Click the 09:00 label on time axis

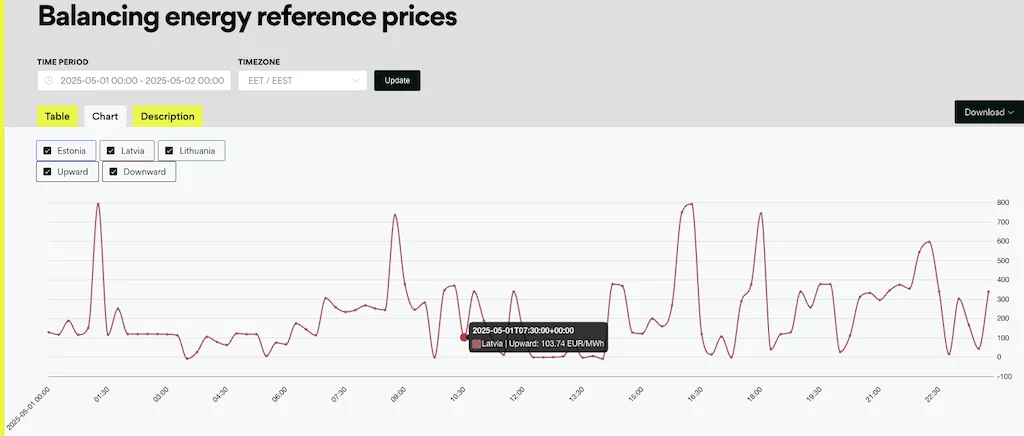[396, 396]
